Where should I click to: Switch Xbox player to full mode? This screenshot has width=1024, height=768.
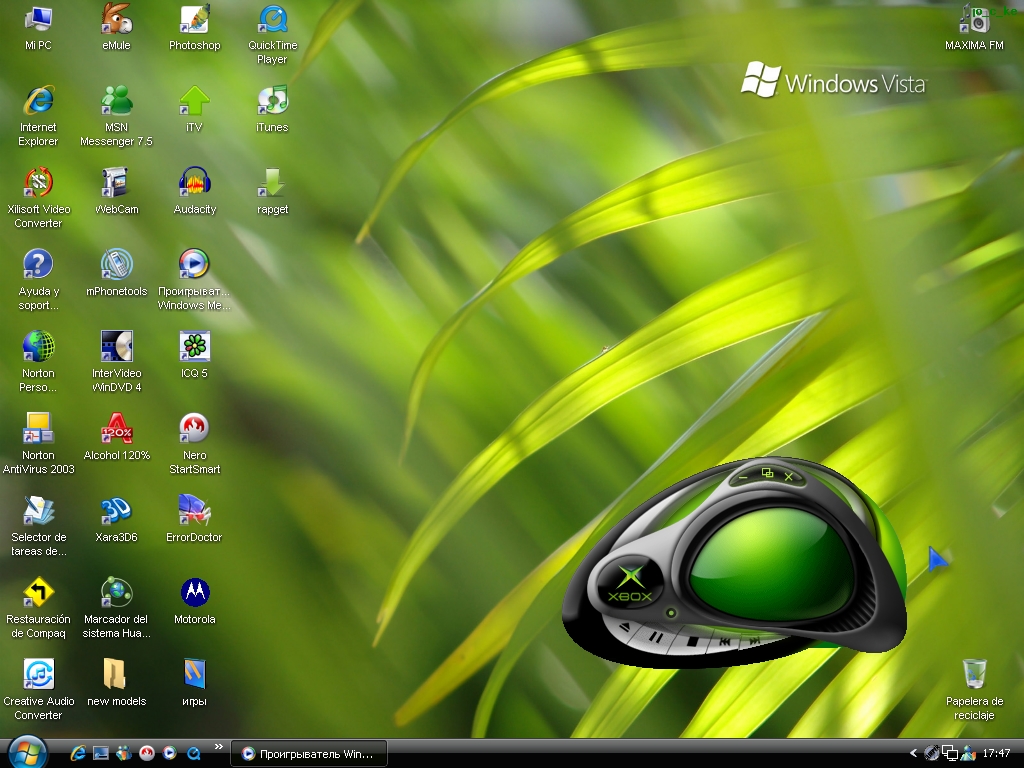767,473
